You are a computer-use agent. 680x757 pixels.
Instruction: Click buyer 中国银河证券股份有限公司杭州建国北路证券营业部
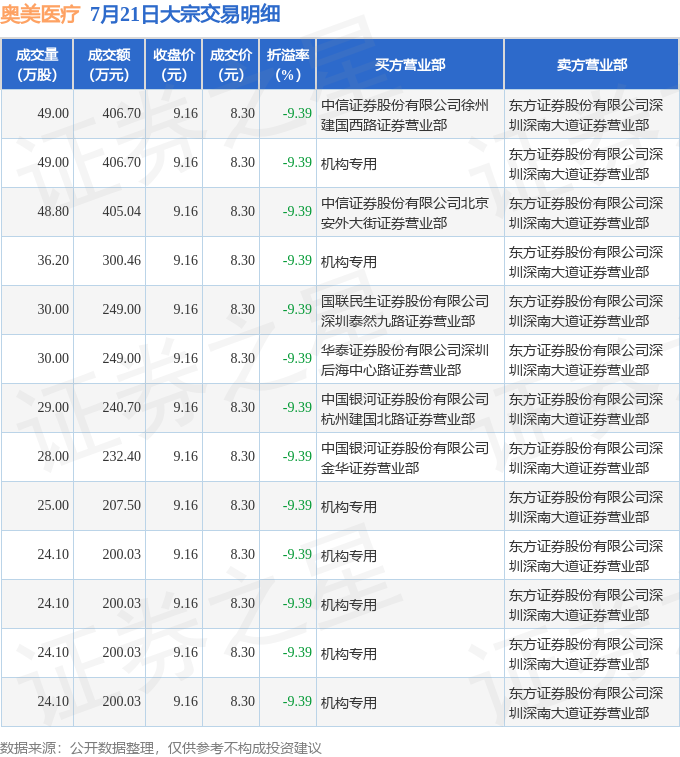coord(405,409)
